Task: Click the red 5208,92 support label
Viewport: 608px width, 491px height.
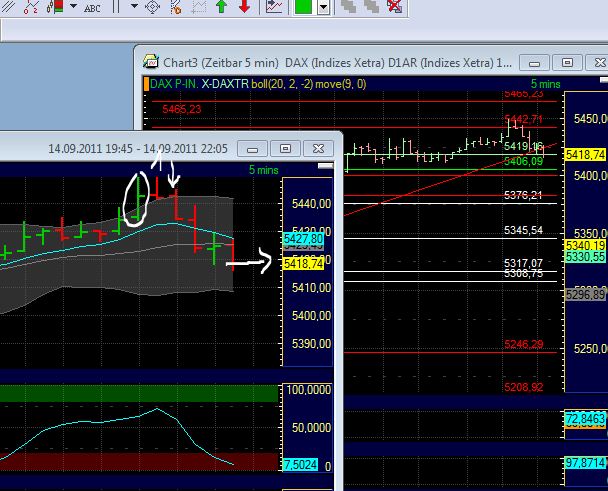Action: (523, 387)
